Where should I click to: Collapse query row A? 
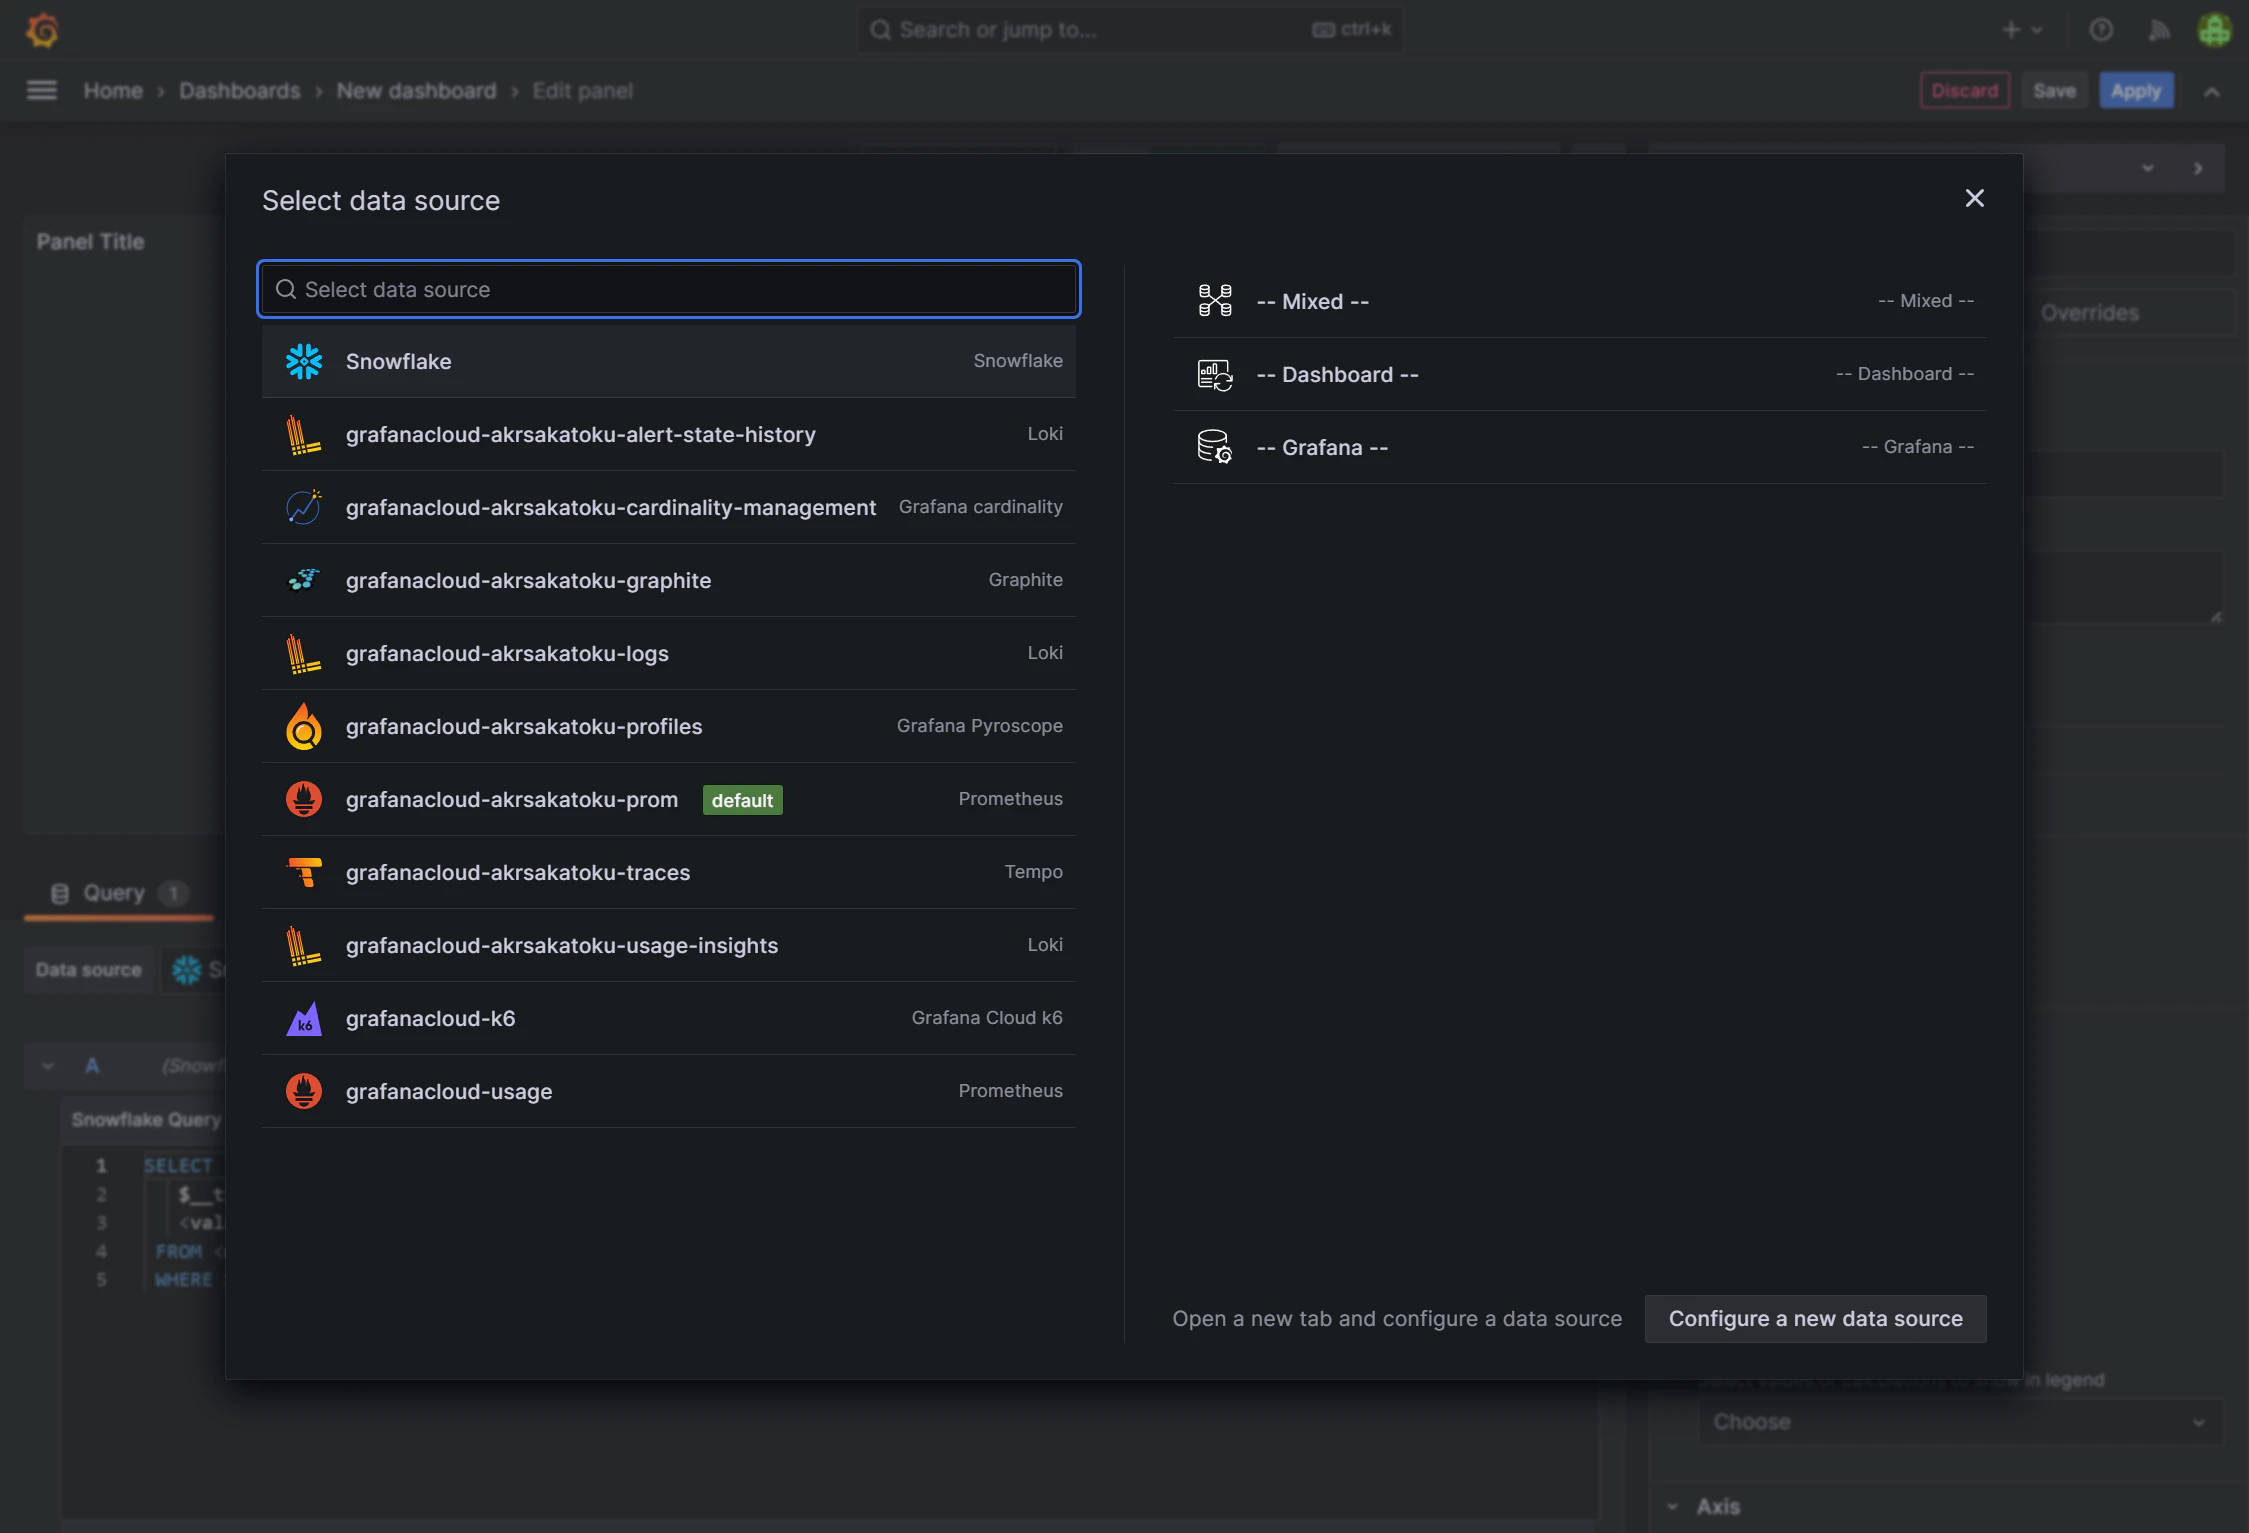pos(48,1065)
